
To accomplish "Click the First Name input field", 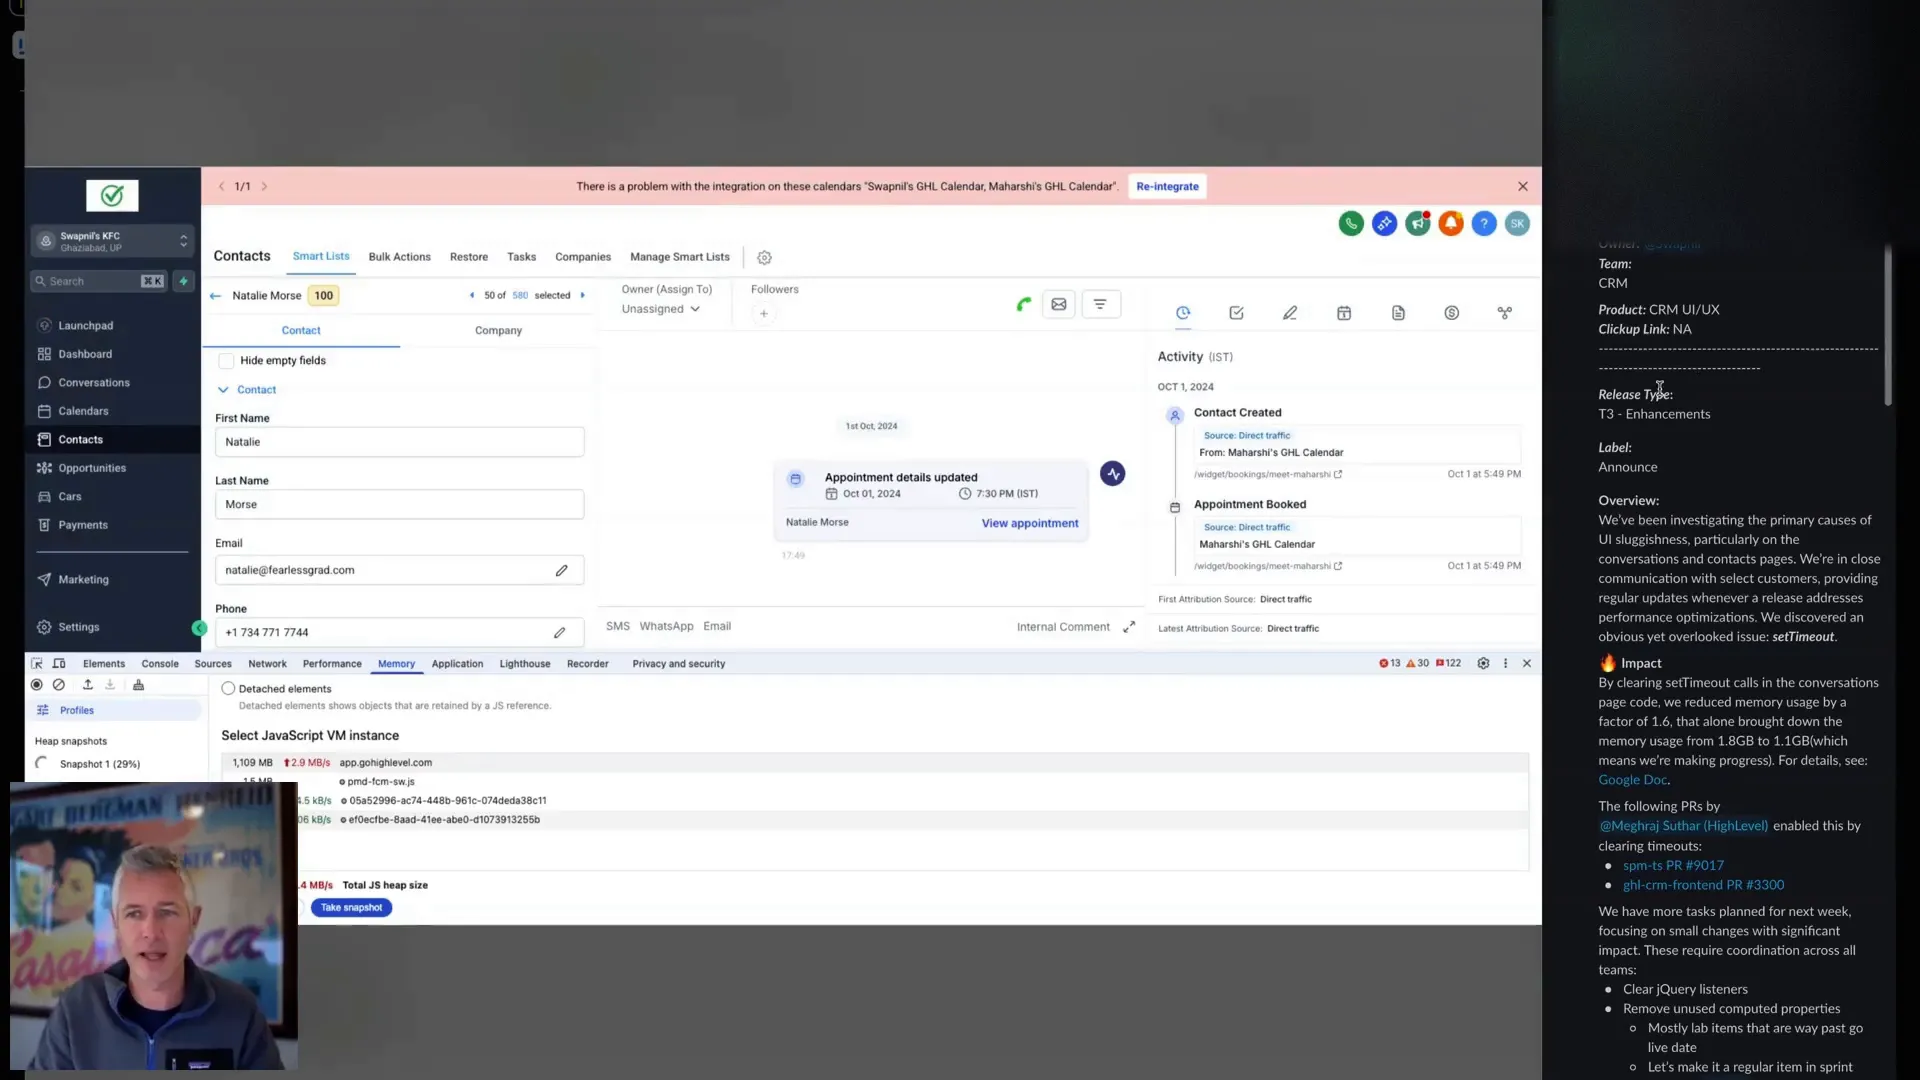I will 399,442.
